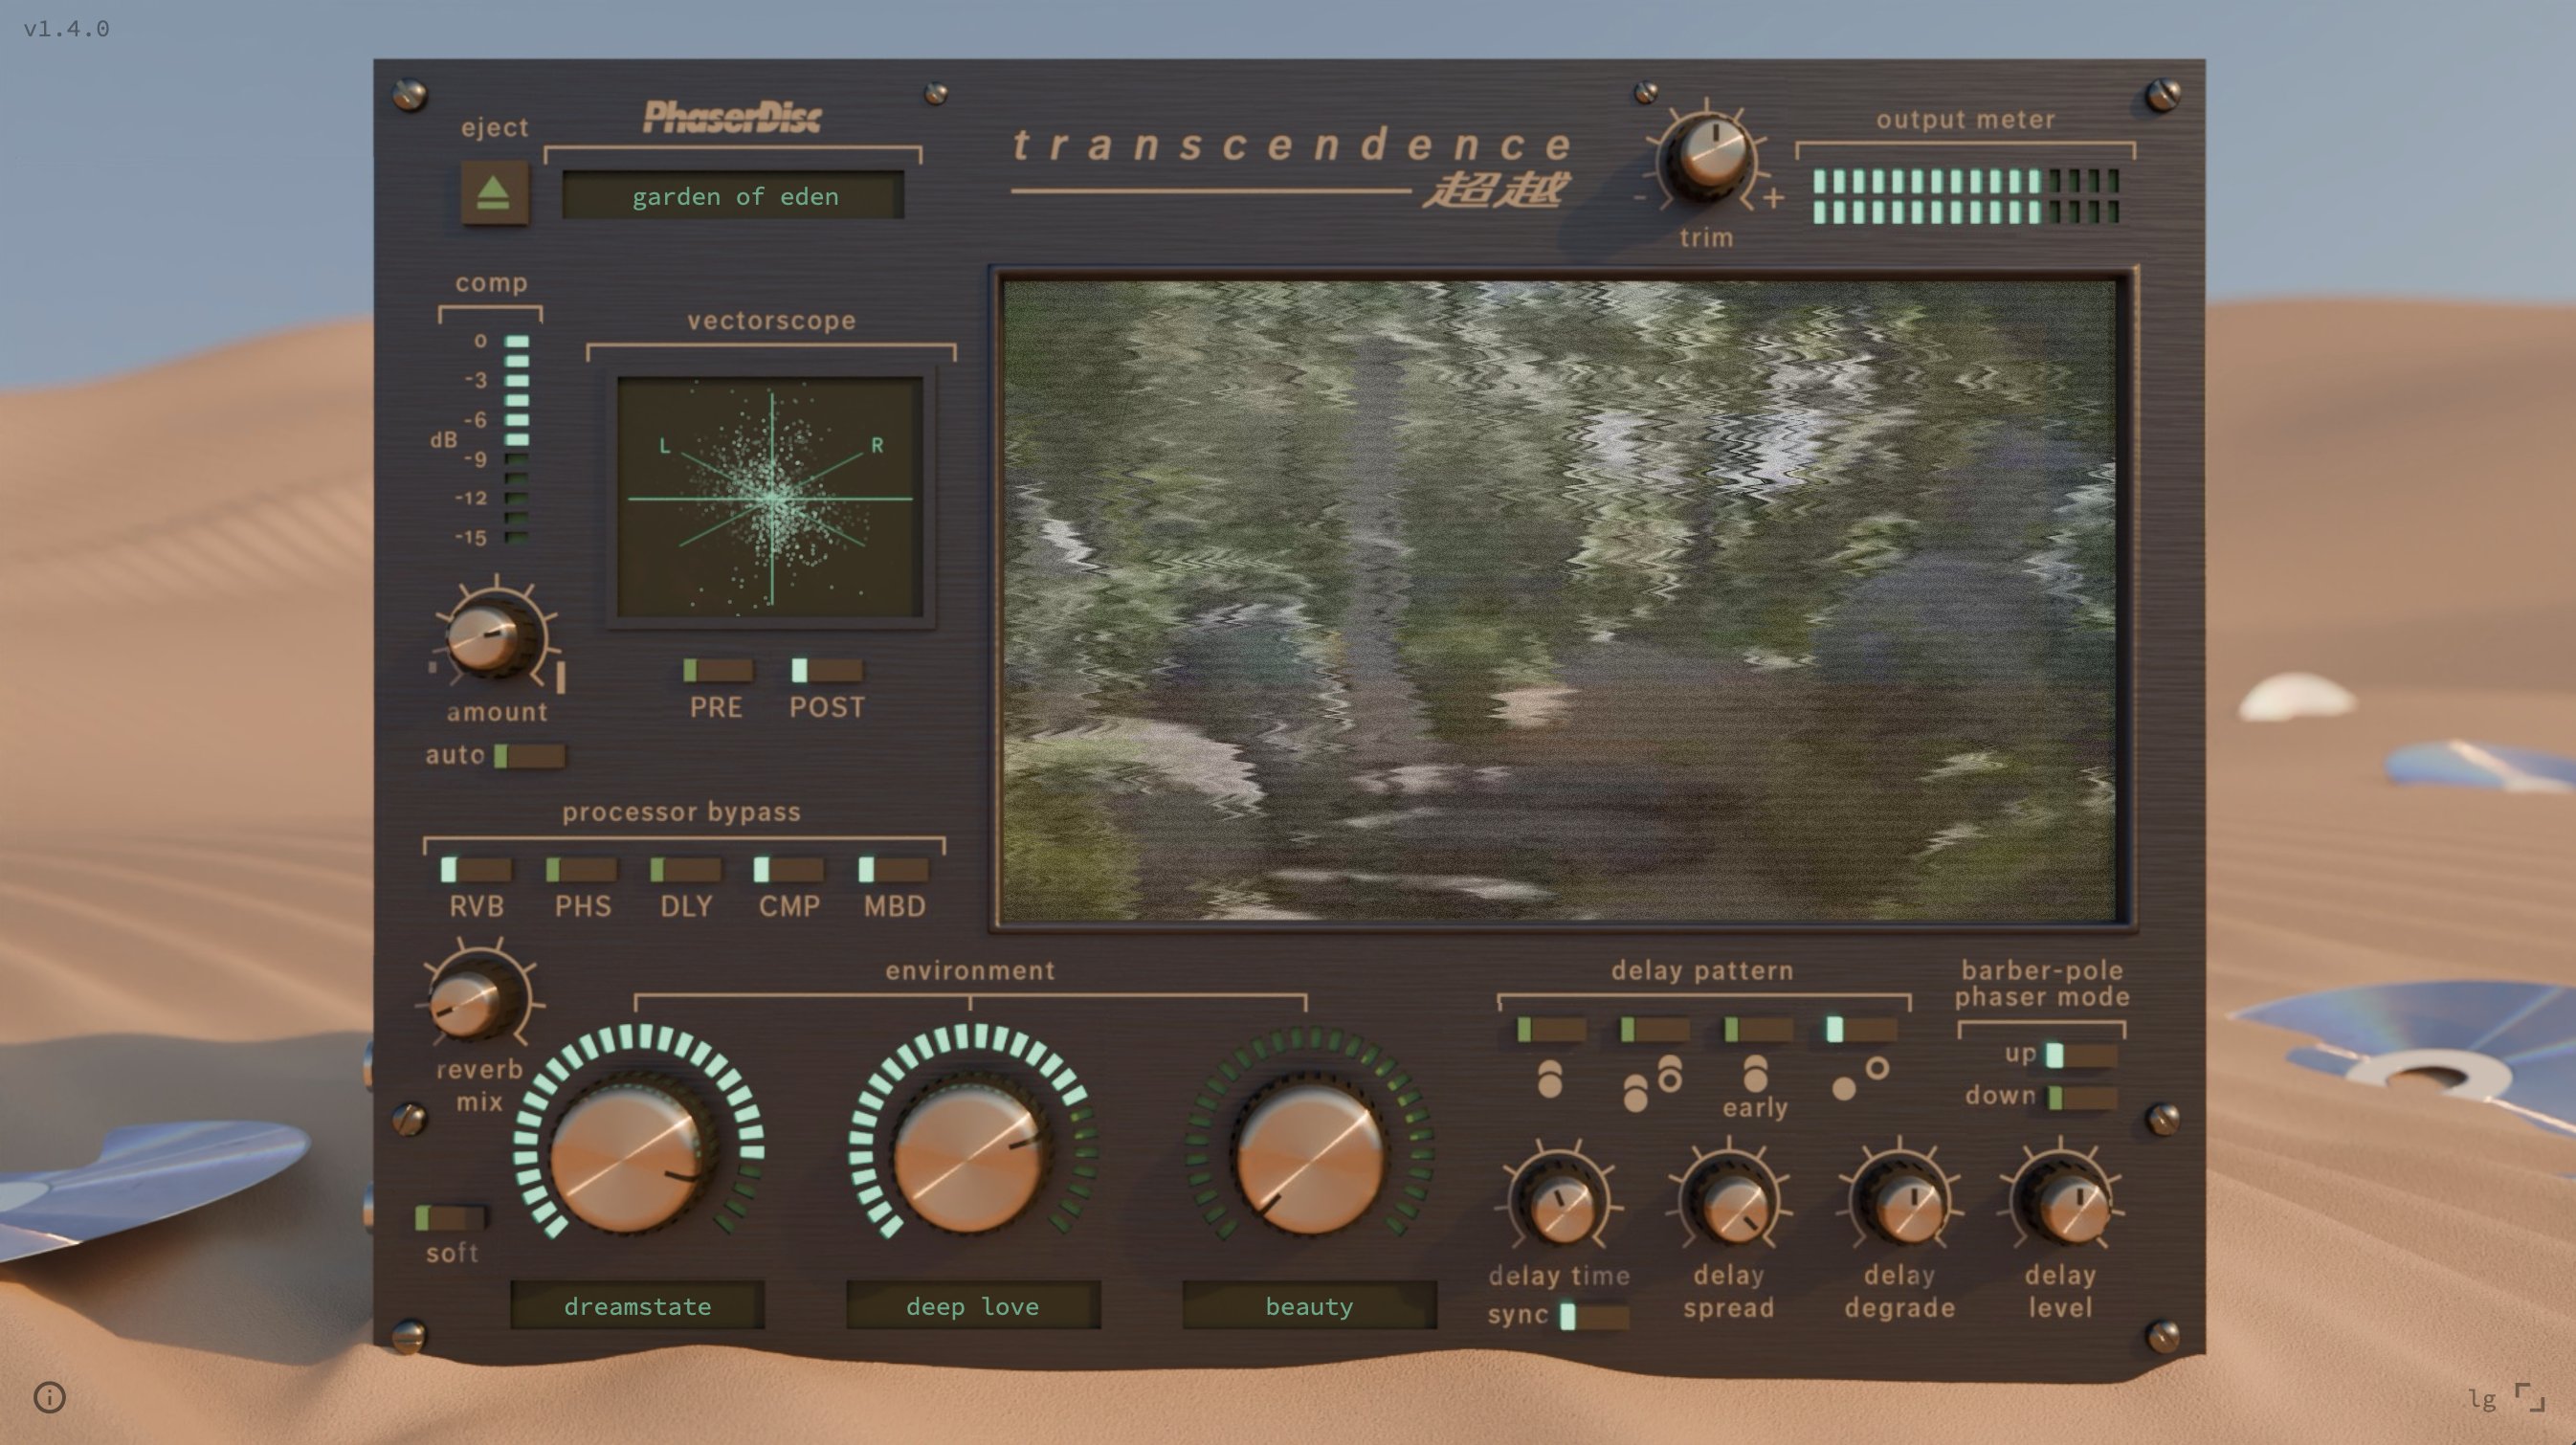Open the garden of eden preset display

click(733, 196)
